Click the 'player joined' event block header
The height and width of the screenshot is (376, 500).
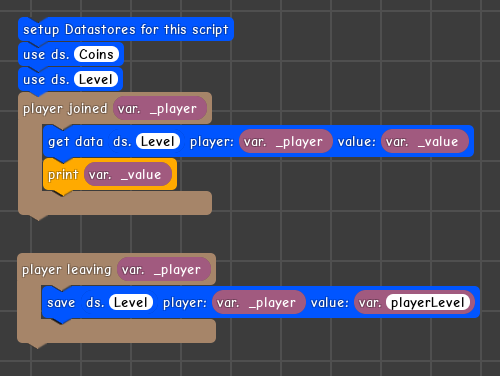point(65,109)
